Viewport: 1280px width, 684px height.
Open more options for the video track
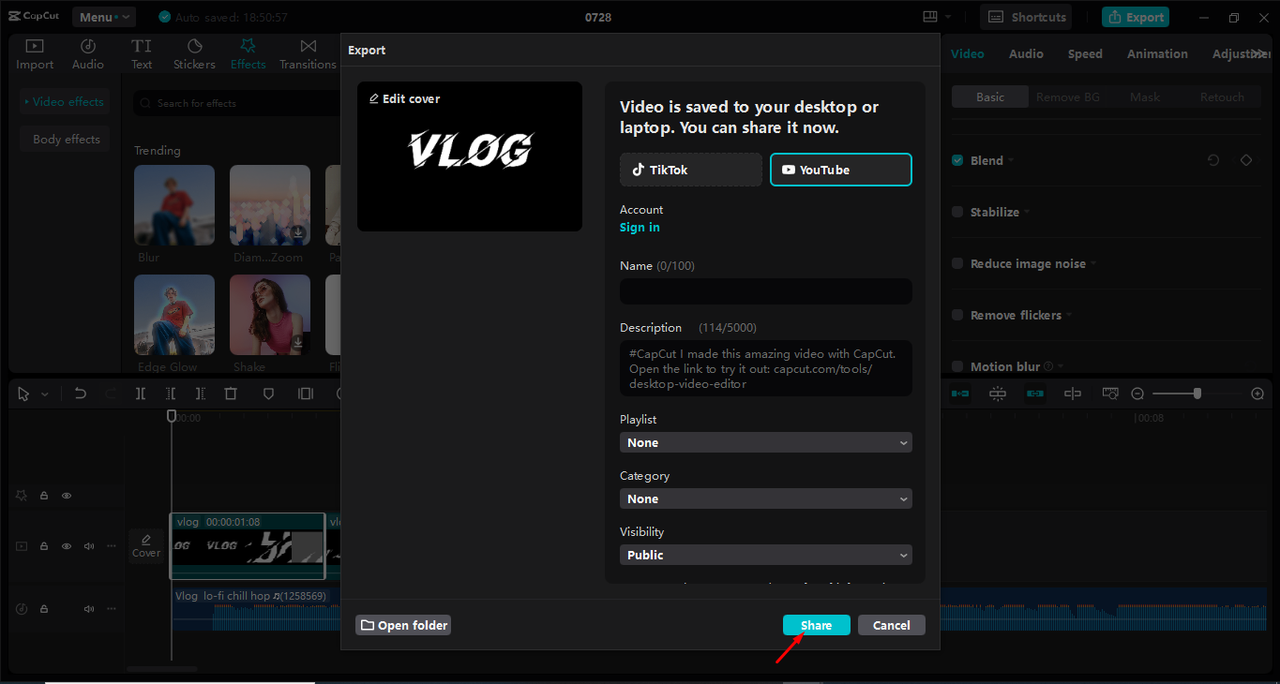(111, 546)
